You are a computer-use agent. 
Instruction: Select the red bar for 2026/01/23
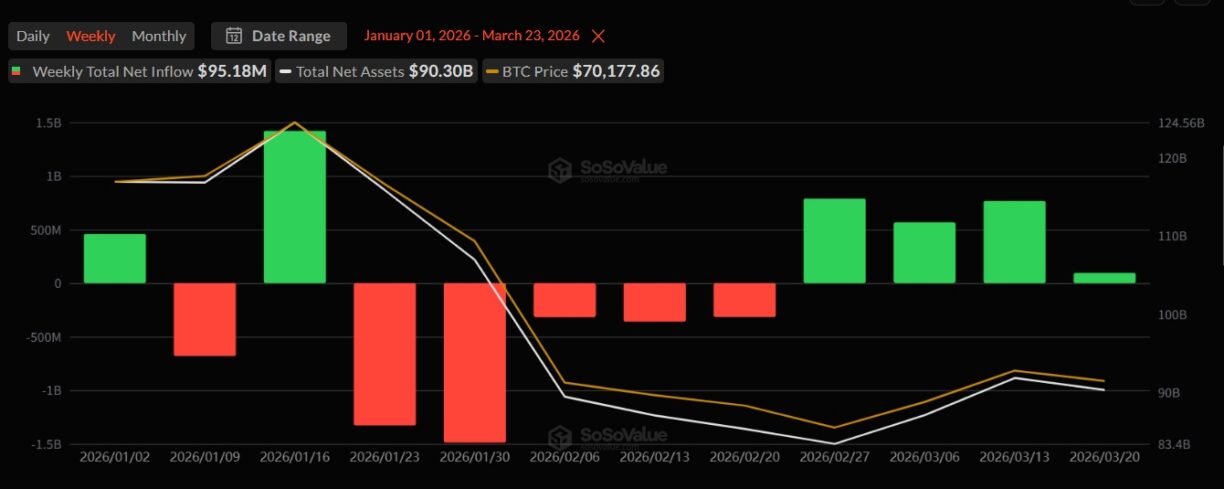(x=385, y=354)
